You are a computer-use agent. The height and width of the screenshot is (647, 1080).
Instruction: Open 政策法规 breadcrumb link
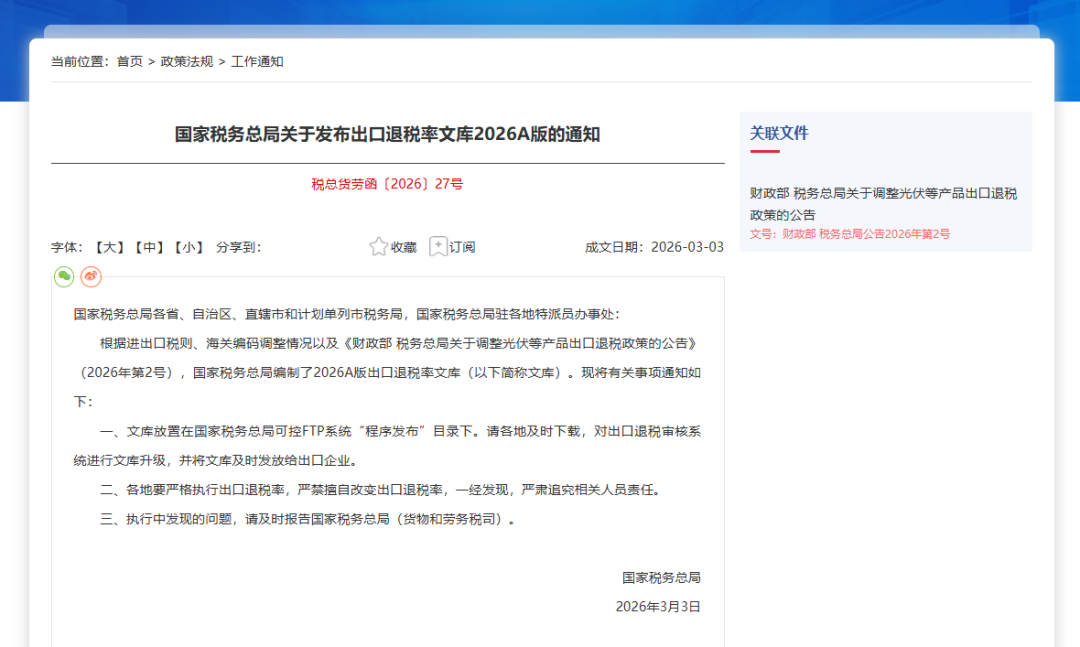point(187,61)
